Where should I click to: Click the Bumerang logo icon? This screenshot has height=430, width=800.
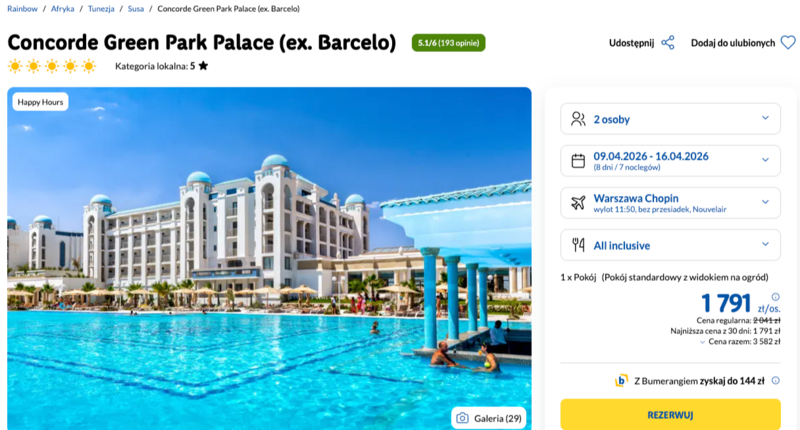[x=621, y=381]
